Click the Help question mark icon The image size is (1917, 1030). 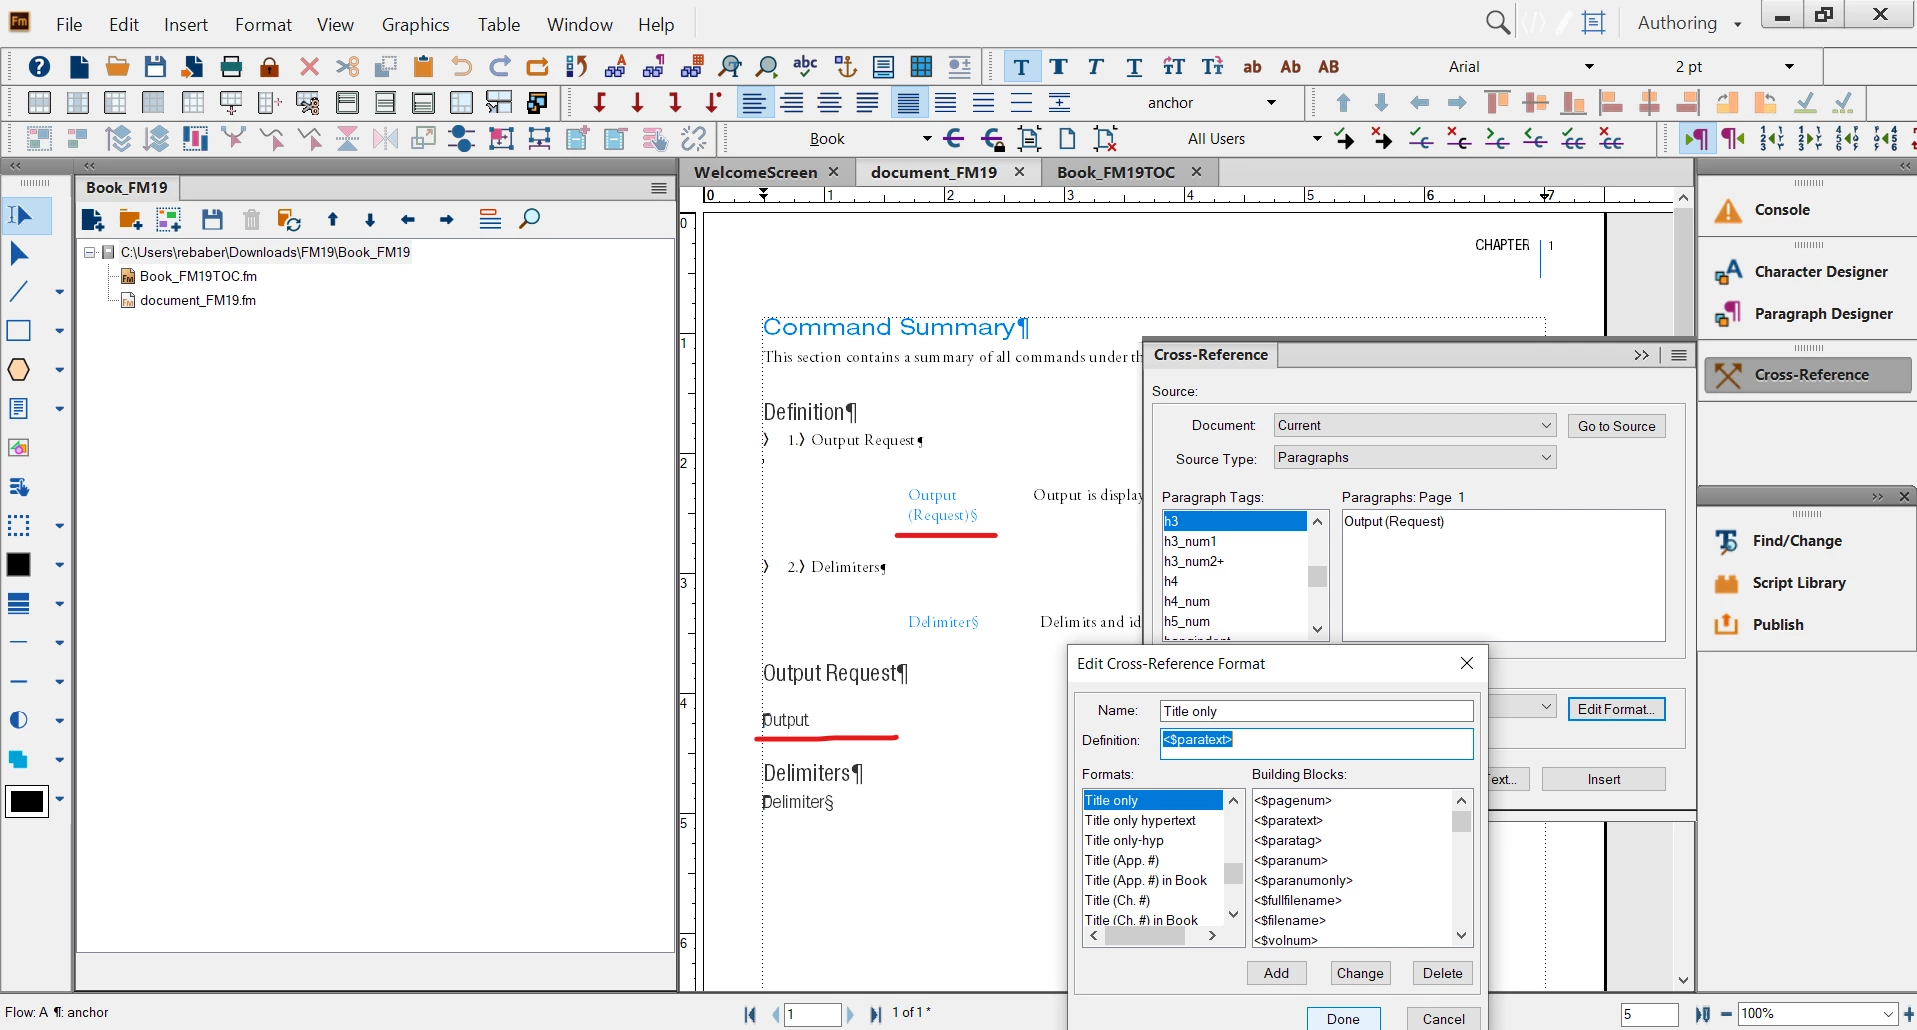click(x=39, y=67)
